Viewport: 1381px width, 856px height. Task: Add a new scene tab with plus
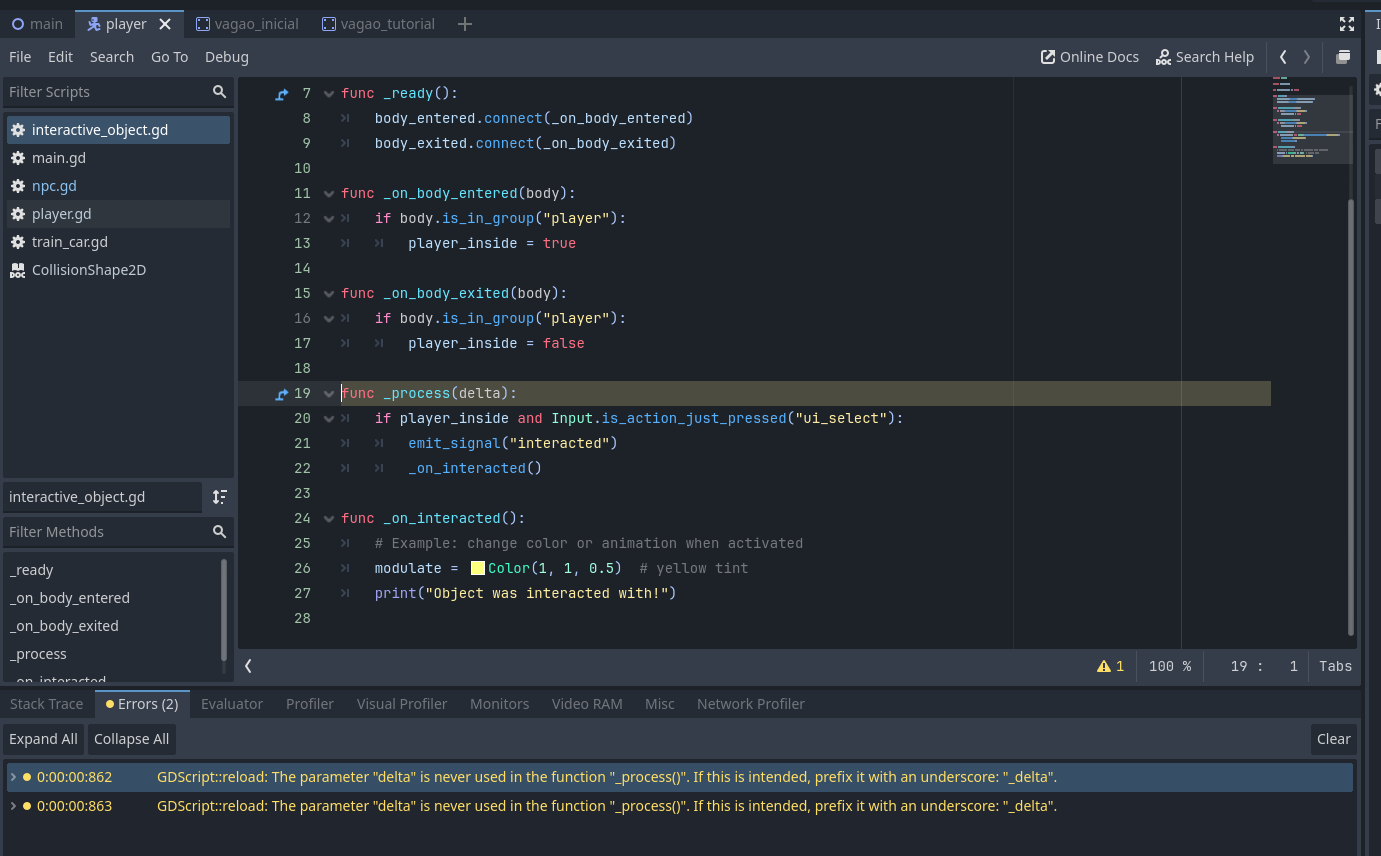coord(464,24)
